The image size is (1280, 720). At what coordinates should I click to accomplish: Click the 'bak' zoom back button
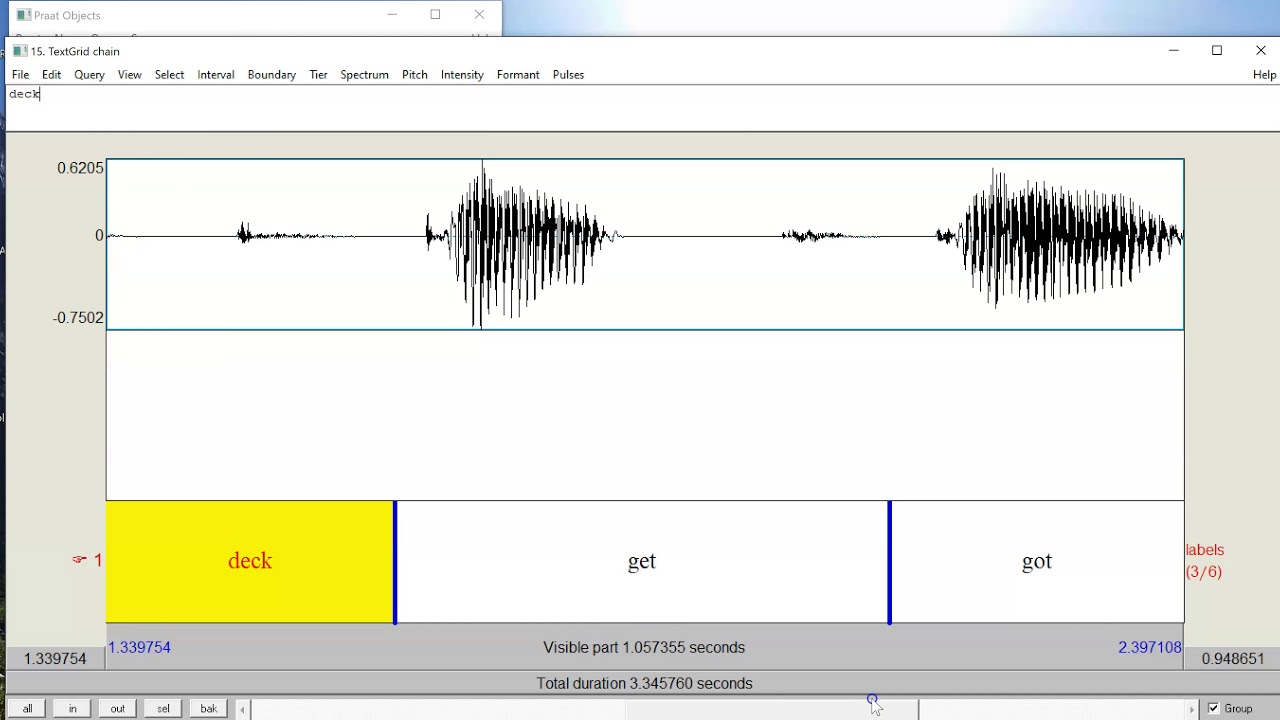(208, 708)
